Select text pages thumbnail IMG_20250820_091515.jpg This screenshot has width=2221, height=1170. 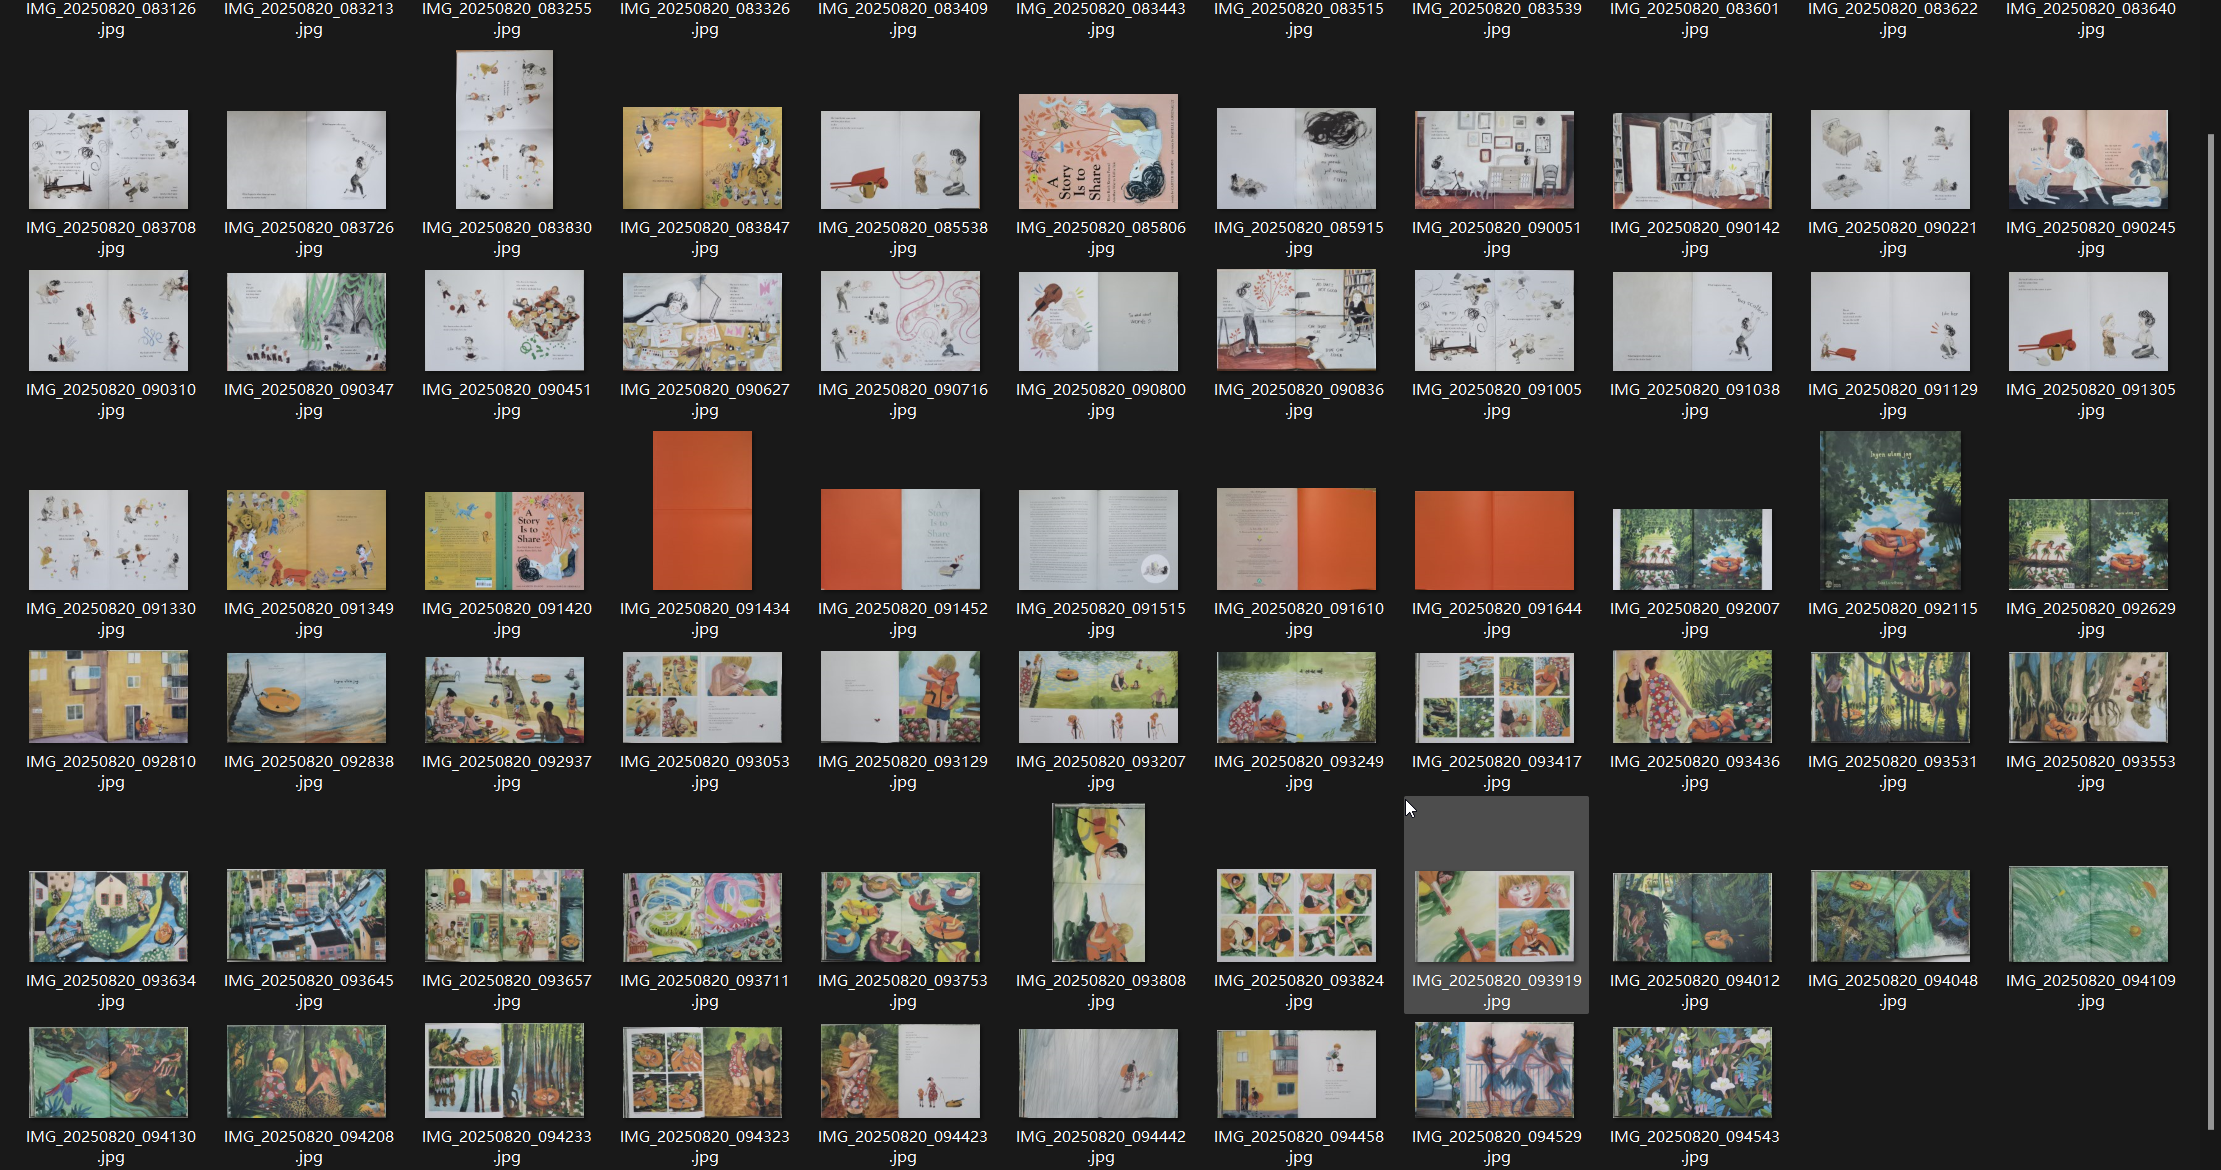1098,540
